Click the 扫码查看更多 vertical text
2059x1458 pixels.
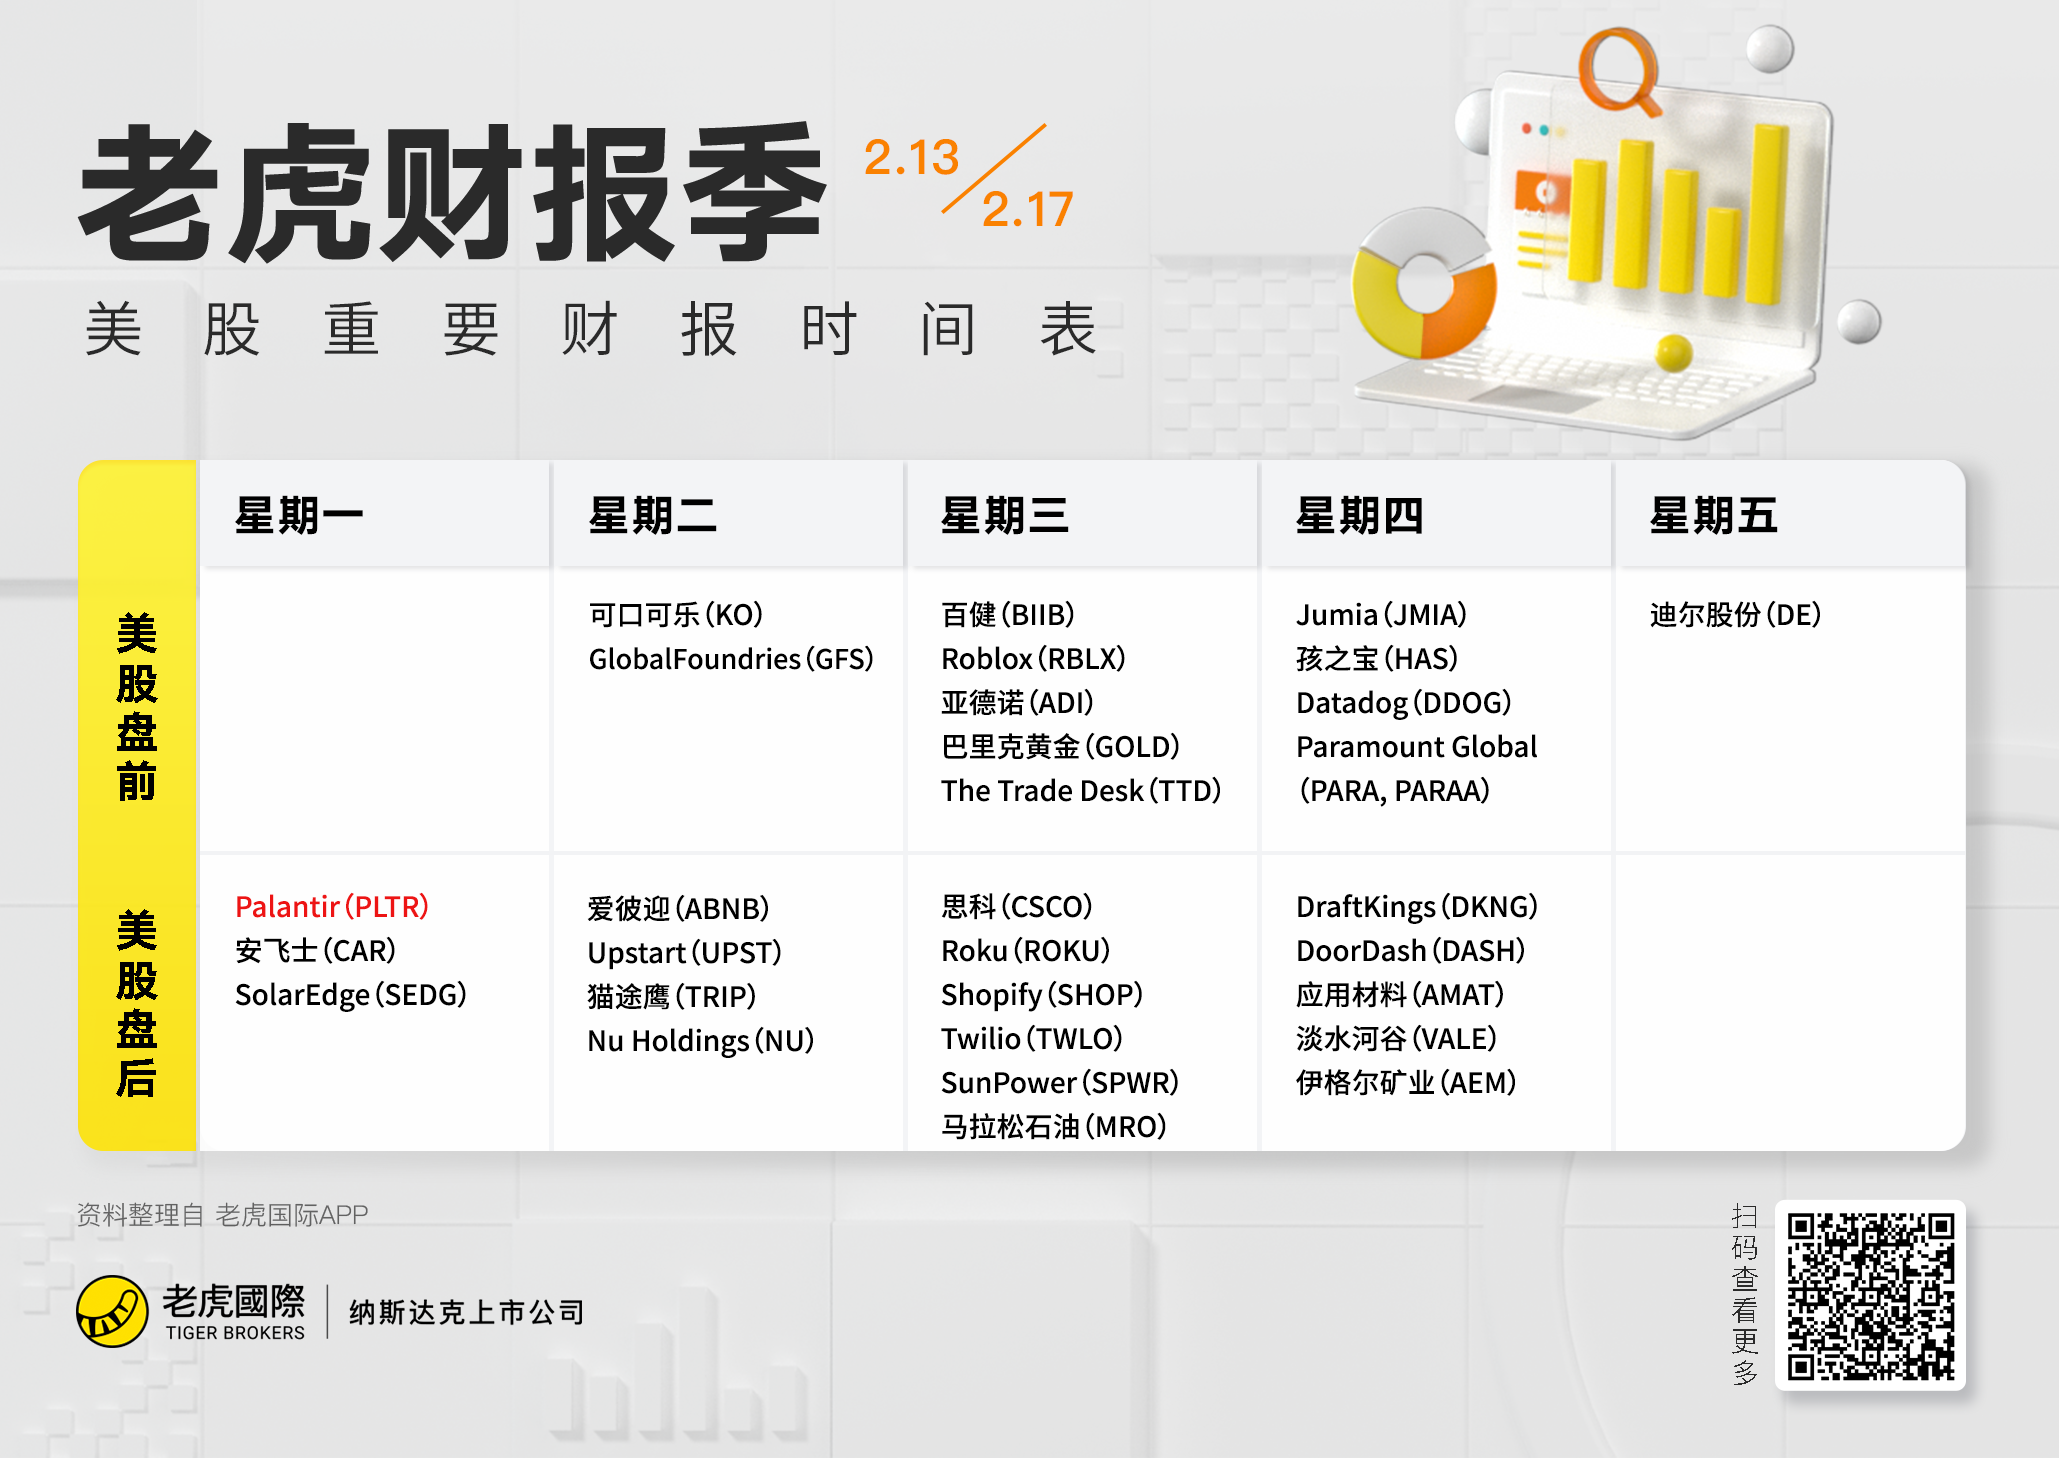coord(1744,1295)
